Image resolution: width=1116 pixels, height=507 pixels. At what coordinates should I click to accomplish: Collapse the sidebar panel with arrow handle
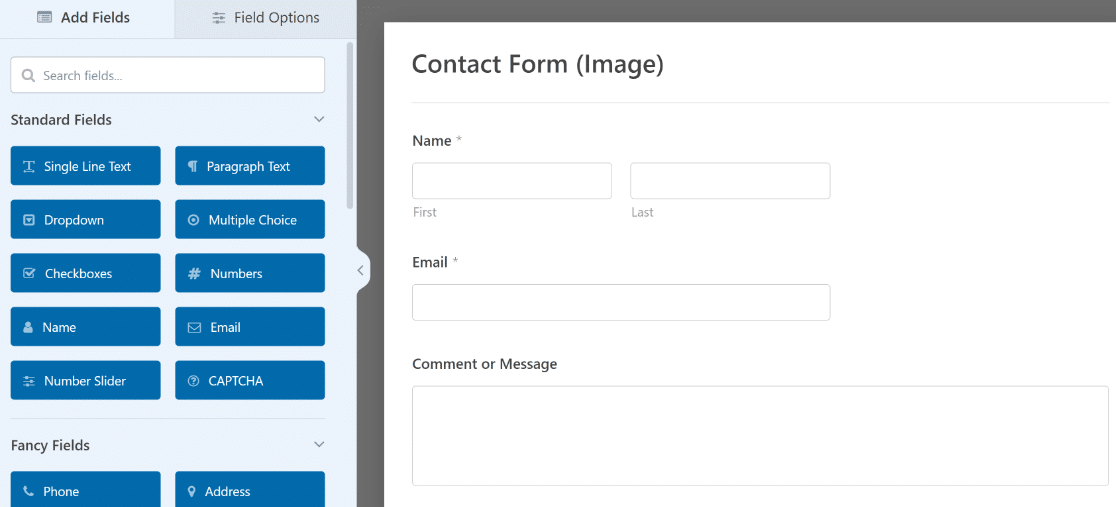coord(361,271)
